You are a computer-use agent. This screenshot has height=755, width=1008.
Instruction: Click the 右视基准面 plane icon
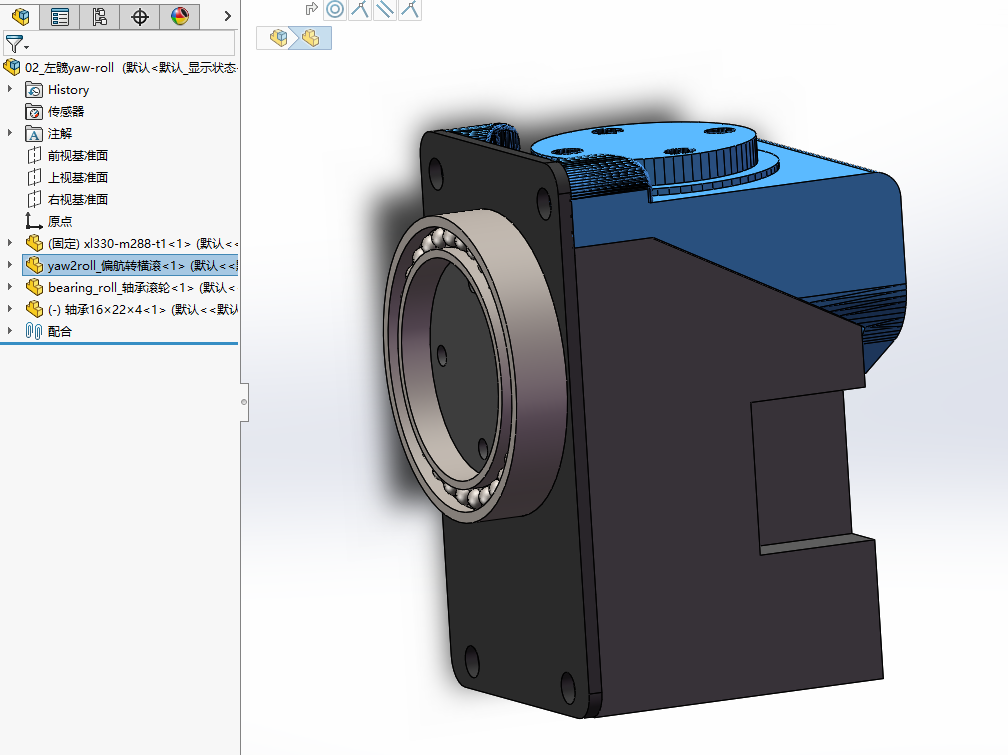[x=34, y=199]
